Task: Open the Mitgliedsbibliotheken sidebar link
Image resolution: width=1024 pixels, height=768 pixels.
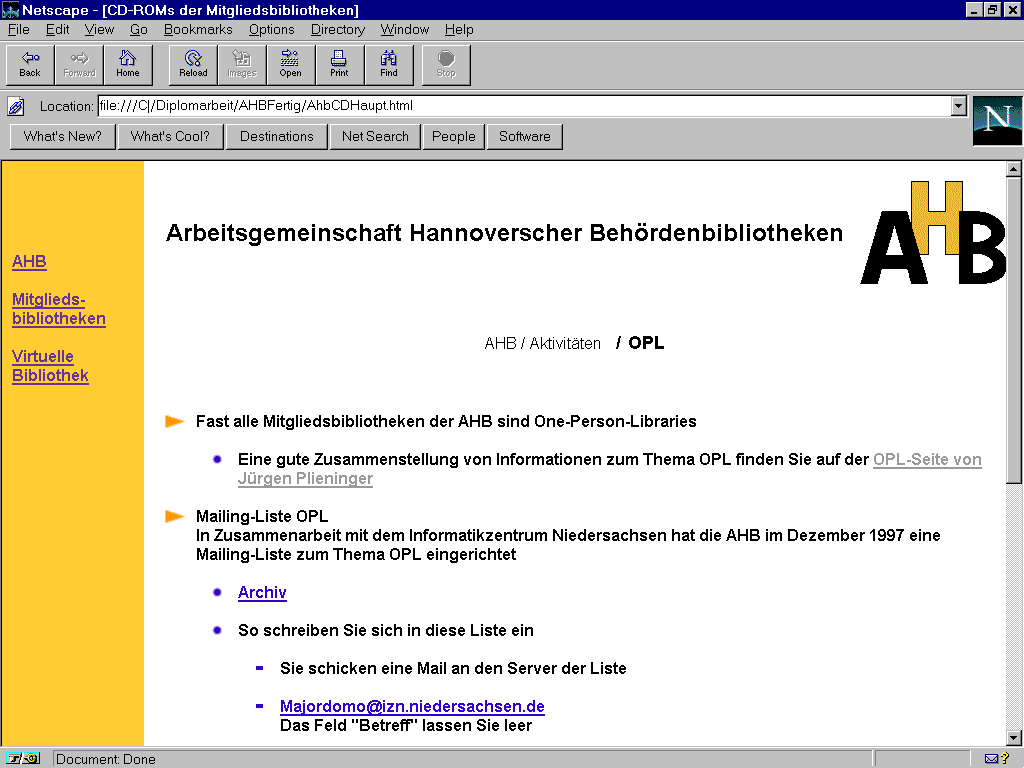Action: pyautogui.click(x=59, y=309)
